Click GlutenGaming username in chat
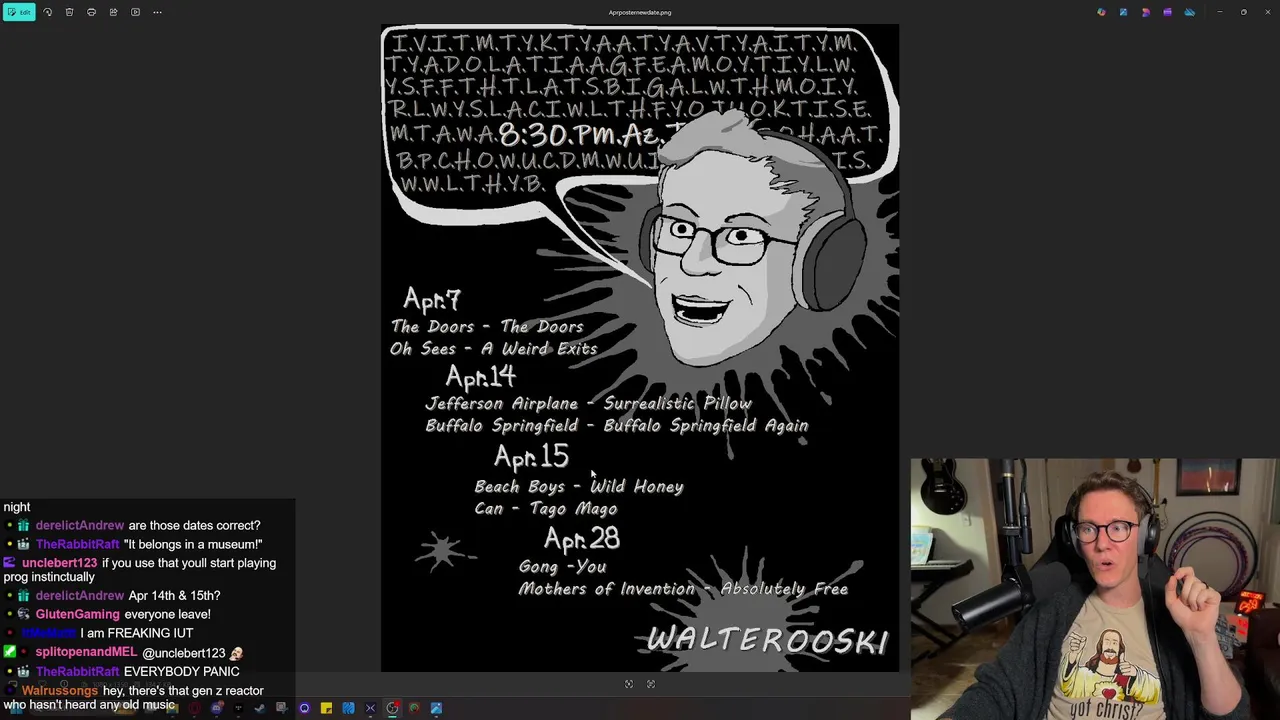1280x720 pixels. pos(77,614)
